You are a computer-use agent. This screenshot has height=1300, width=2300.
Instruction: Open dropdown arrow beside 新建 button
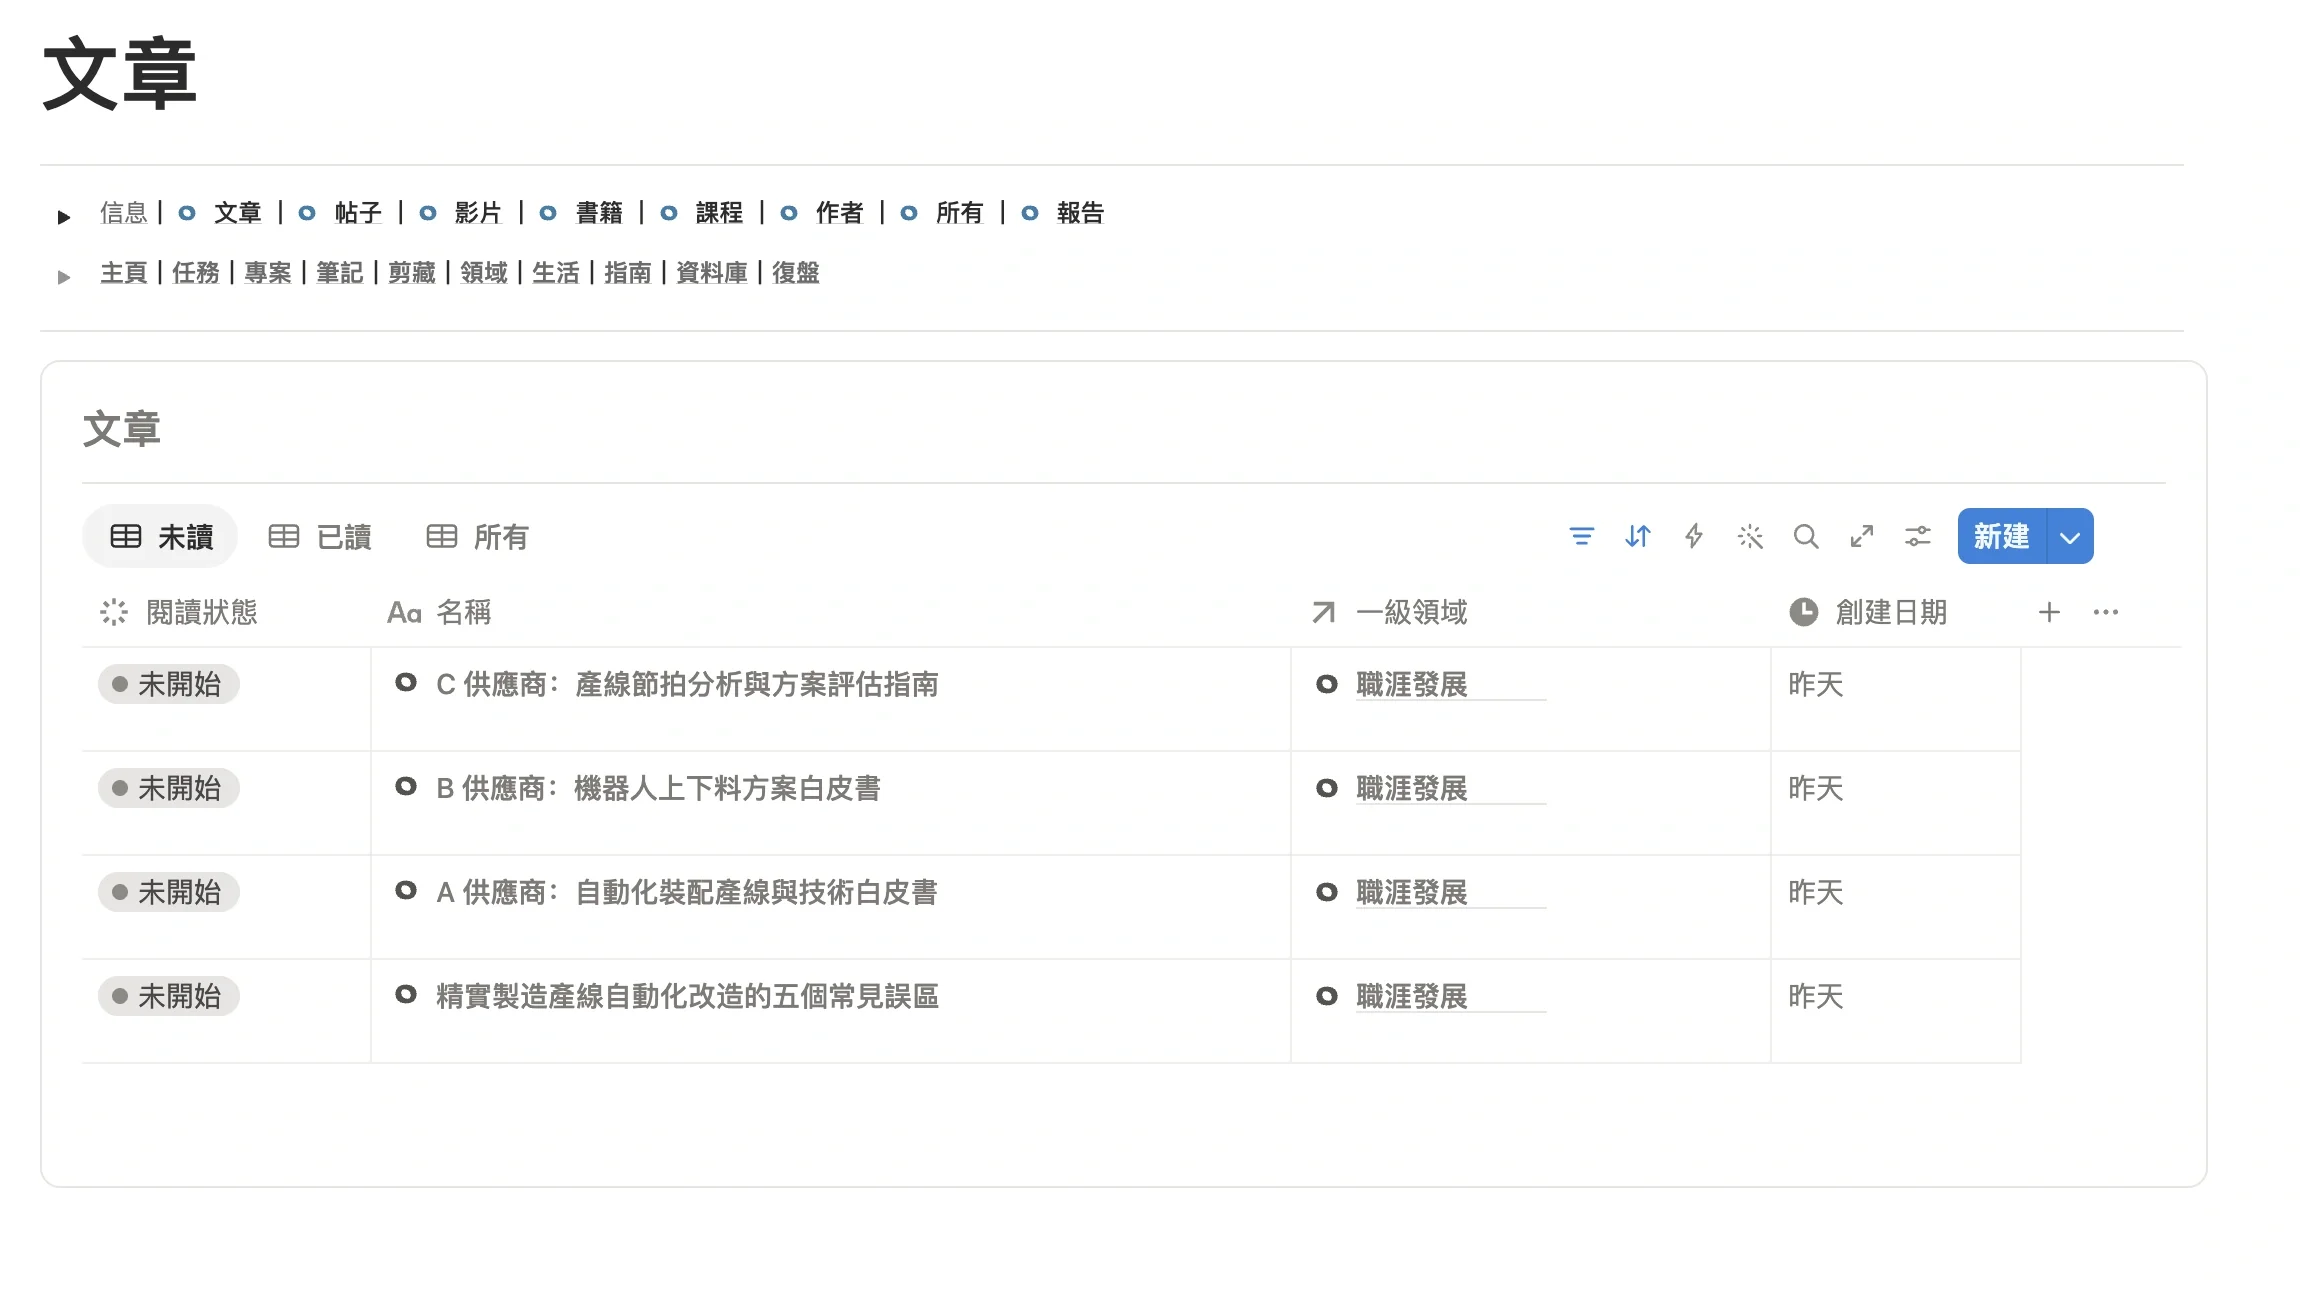coord(2070,537)
